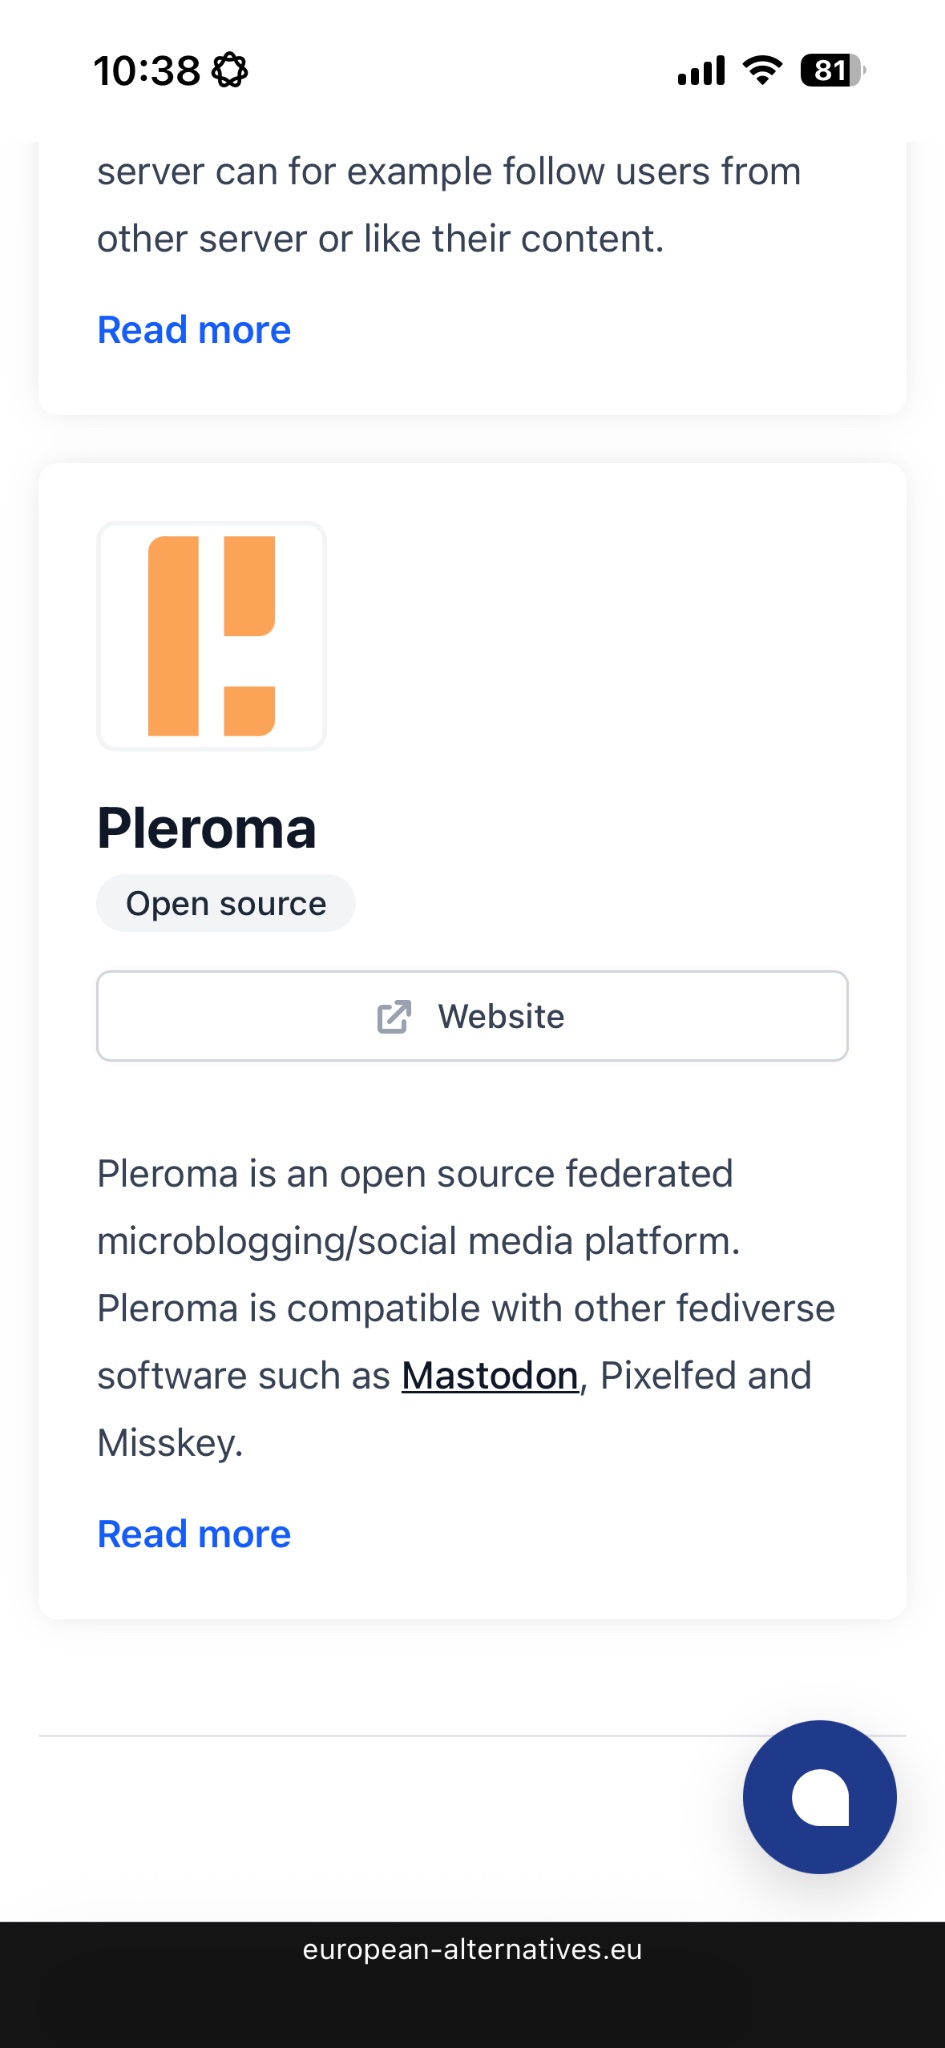Viewport: 945px width, 2048px height.
Task: Tap the cellular signal bars icon
Action: tap(701, 71)
